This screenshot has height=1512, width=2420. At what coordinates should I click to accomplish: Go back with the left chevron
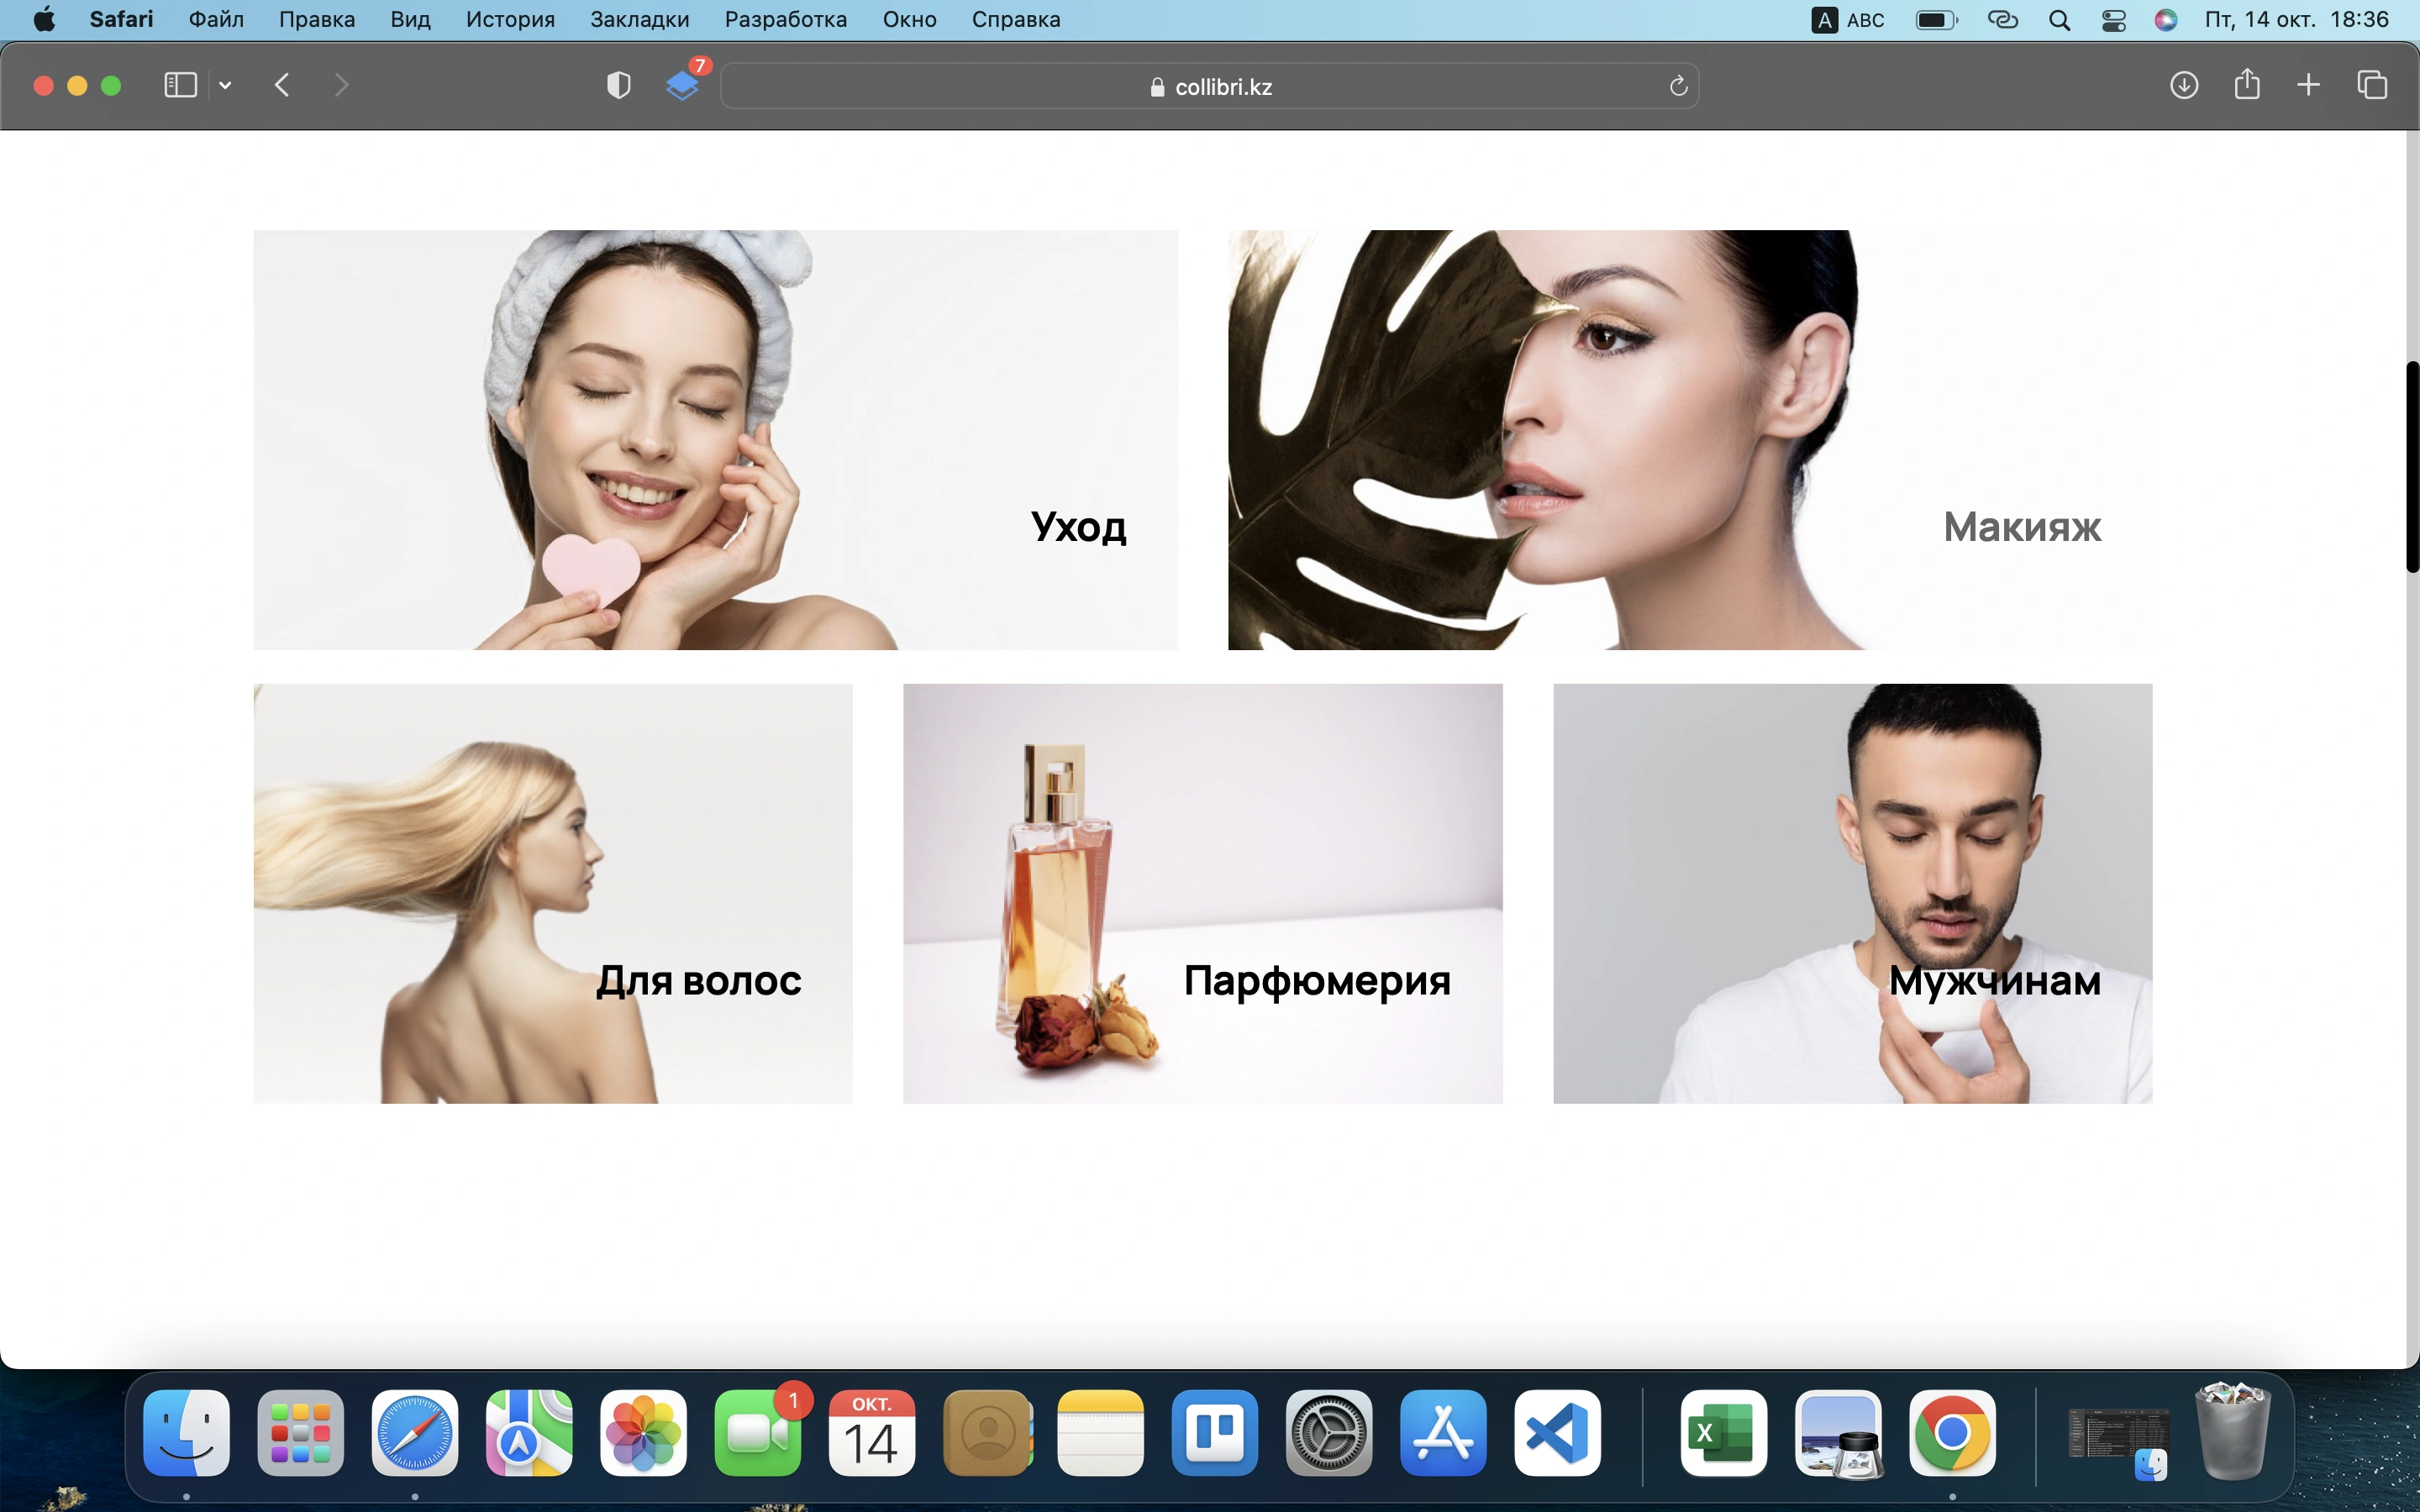coord(282,86)
